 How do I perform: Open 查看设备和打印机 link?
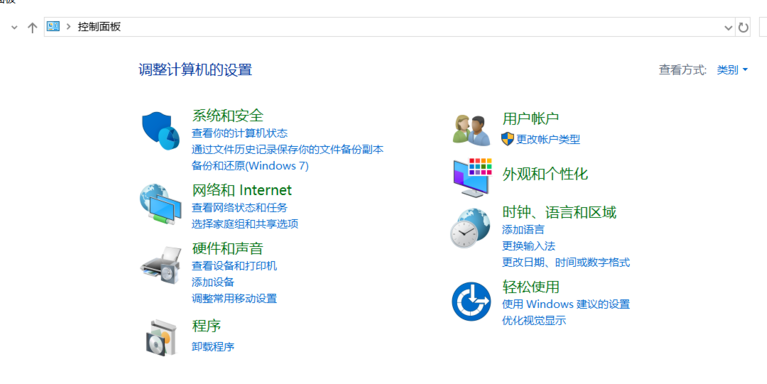tap(234, 266)
